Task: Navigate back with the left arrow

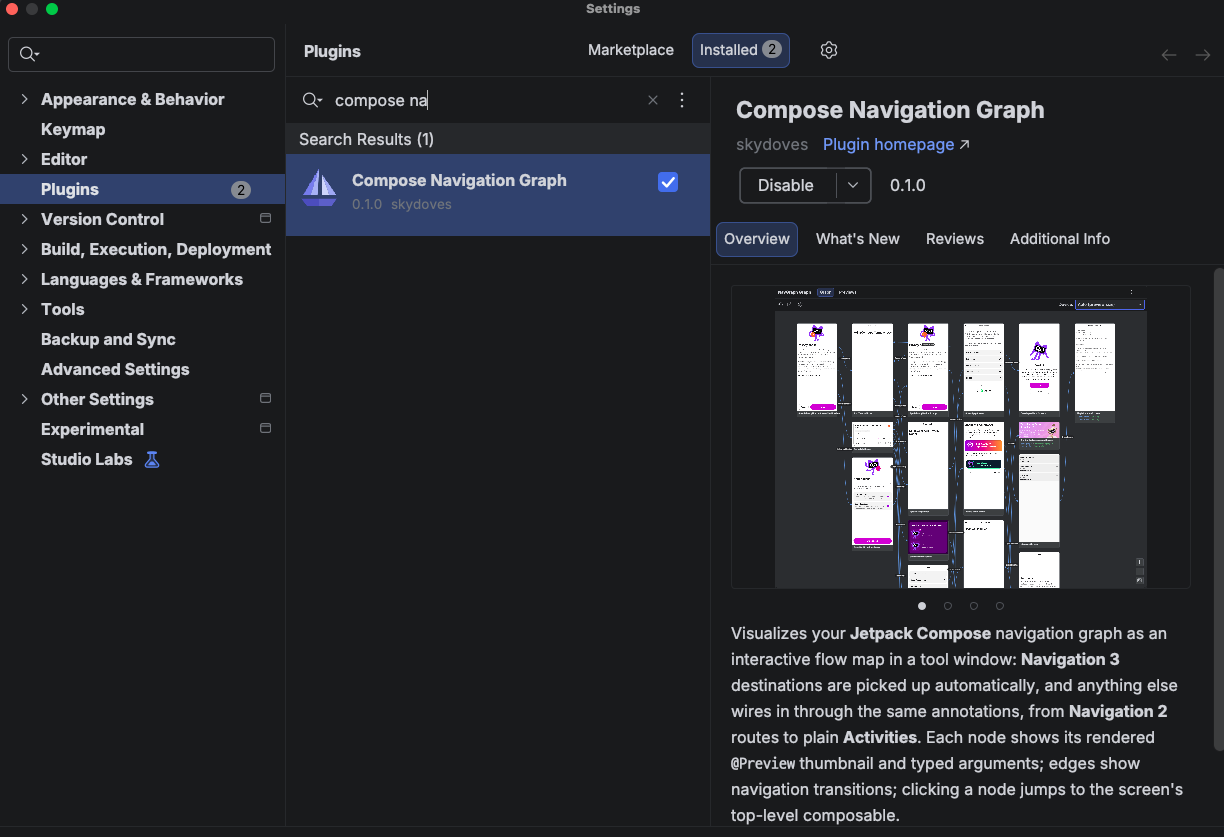Action: 1169,55
